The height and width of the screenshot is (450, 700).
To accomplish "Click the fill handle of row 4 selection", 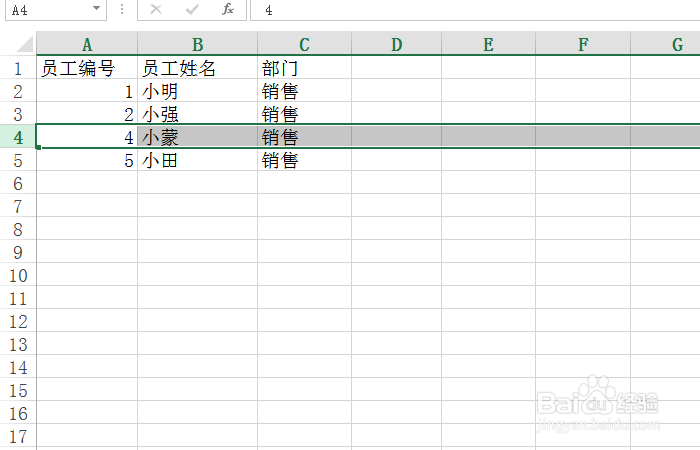I will coord(38,147).
